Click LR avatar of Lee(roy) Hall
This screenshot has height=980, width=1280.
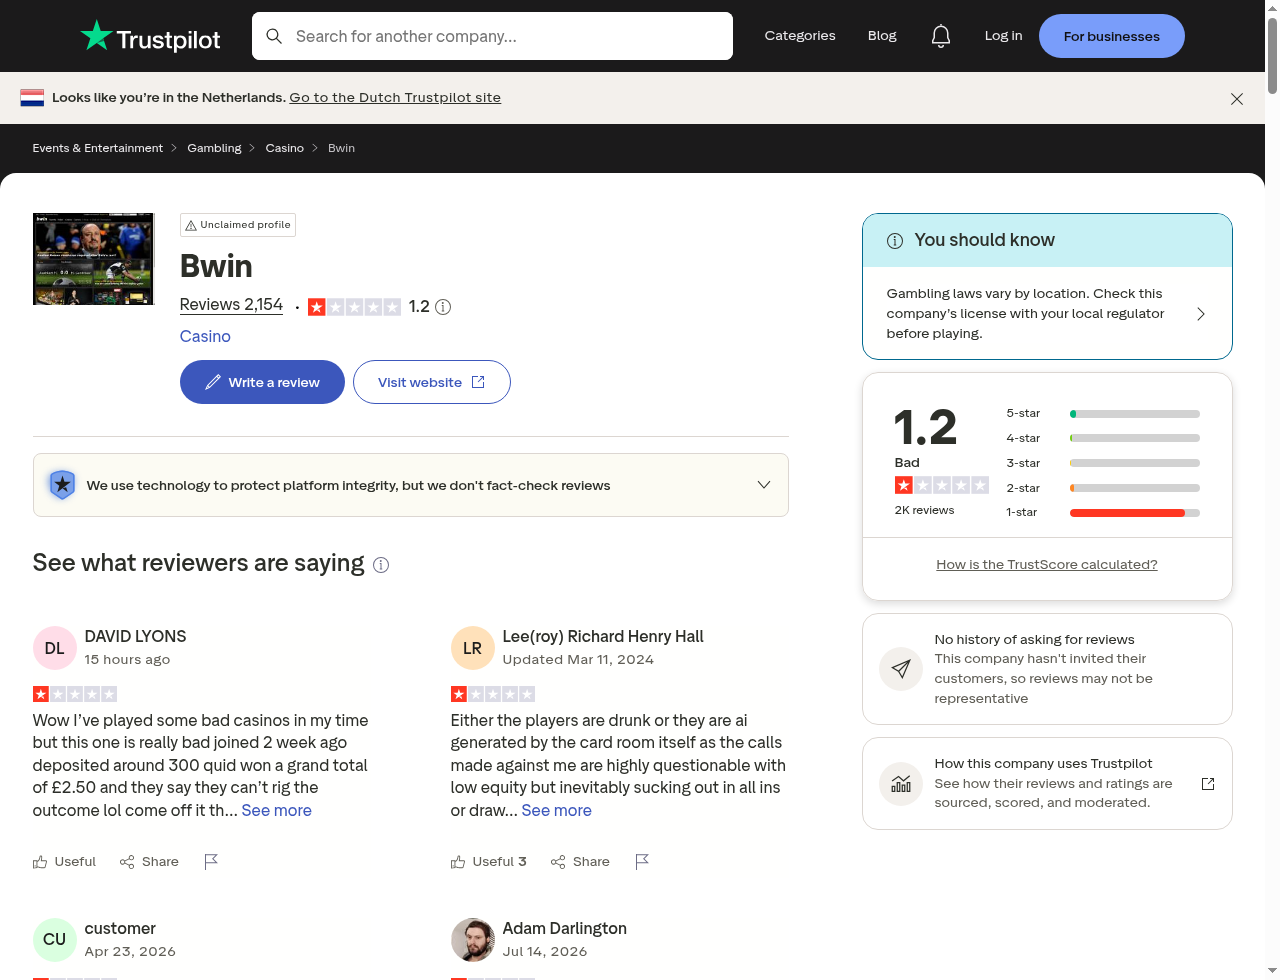click(x=473, y=648)
